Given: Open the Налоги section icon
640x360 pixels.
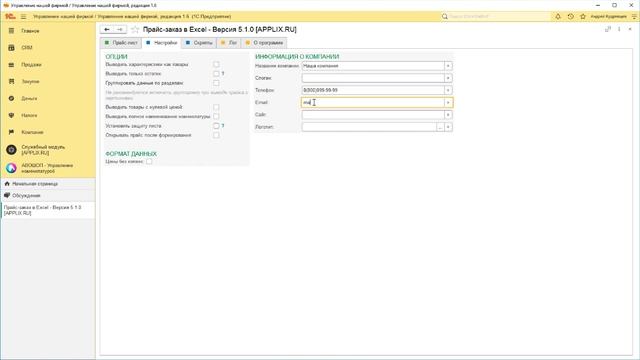Looking at the screenshot, I should click(11, 116).
